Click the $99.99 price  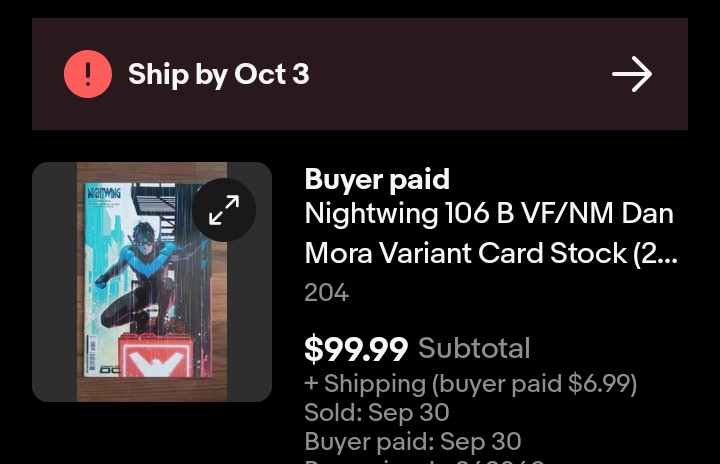click(356, 349)
